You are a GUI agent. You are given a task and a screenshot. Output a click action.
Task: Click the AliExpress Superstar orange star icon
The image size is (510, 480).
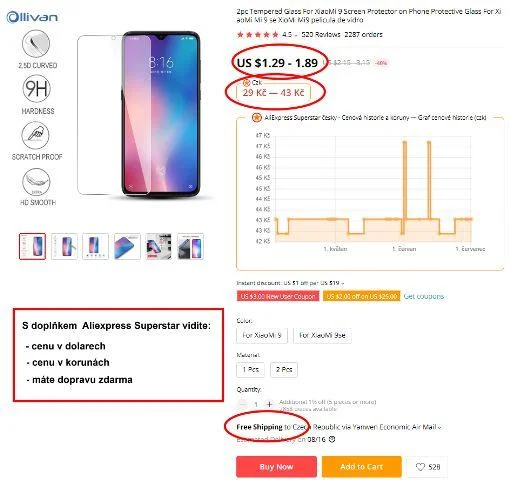click(256, 118)
